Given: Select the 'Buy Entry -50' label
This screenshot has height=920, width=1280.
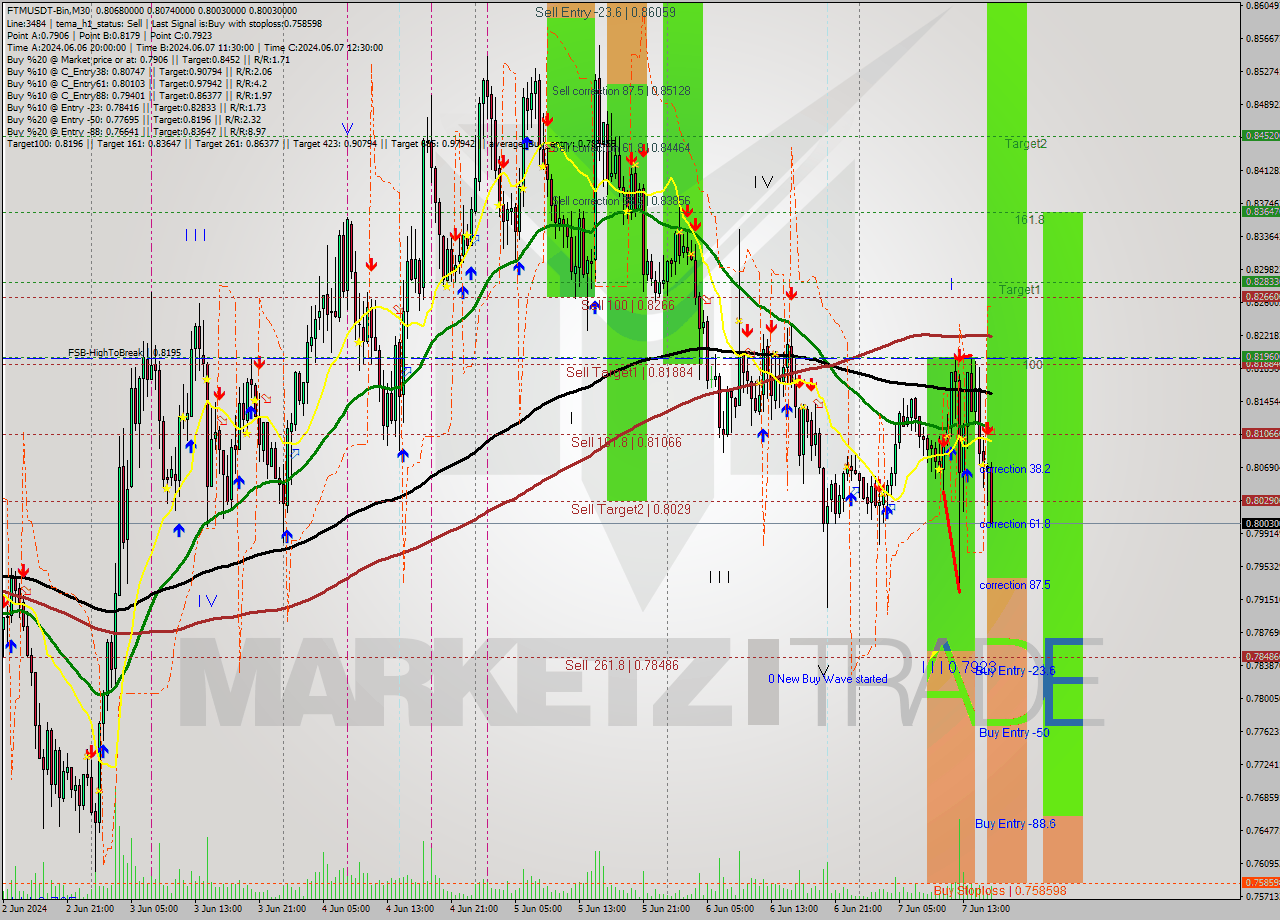Looking at the screenshot, I should (1014, 733).
